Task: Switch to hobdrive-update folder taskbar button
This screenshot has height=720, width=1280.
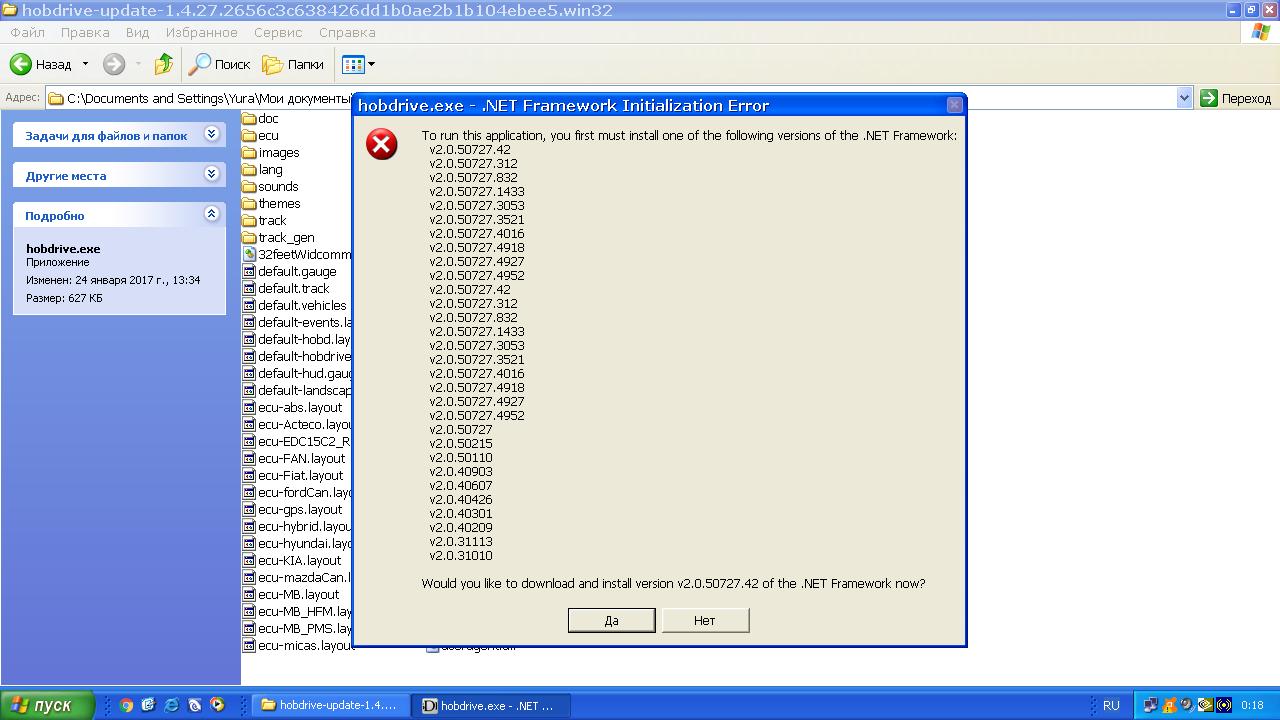Action: point(330,705)
